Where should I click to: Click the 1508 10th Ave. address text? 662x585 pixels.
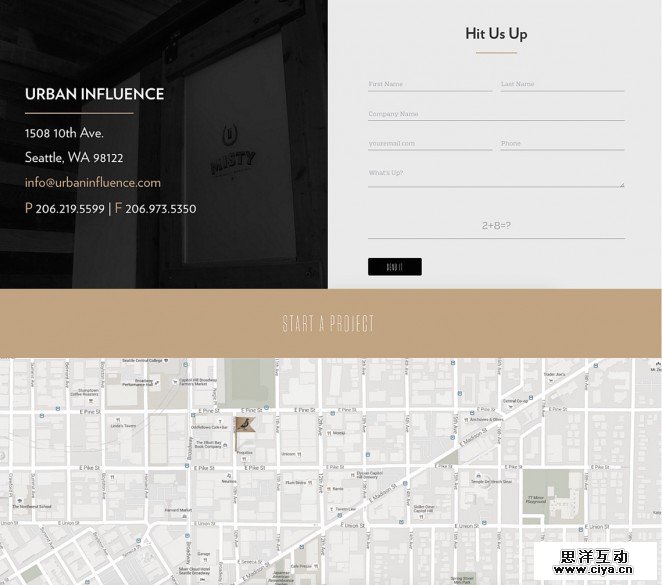tap(64, 133)
